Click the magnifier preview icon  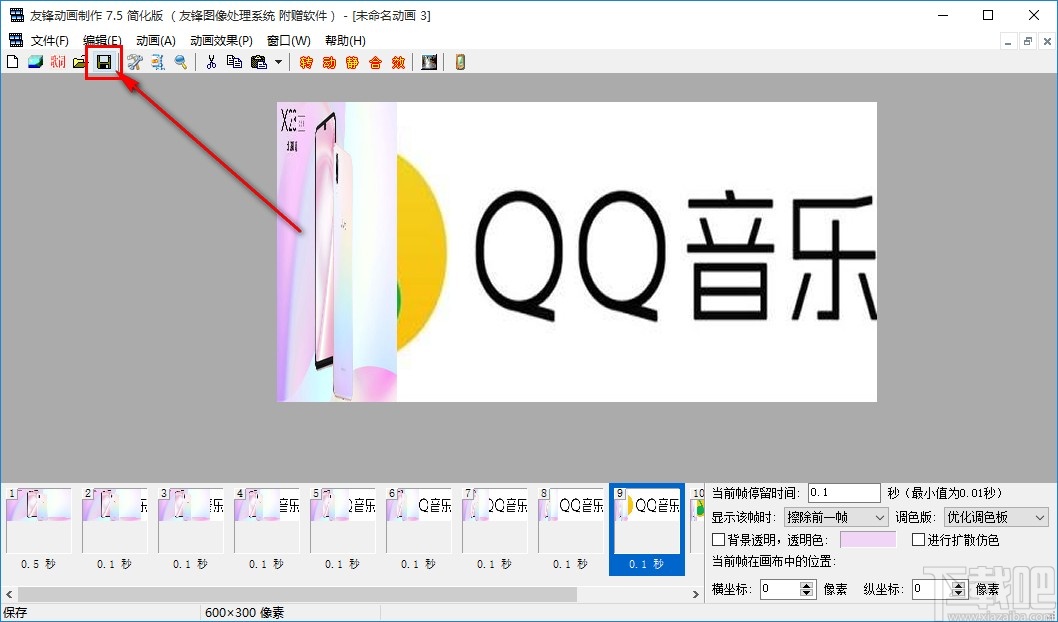[180, 62]
